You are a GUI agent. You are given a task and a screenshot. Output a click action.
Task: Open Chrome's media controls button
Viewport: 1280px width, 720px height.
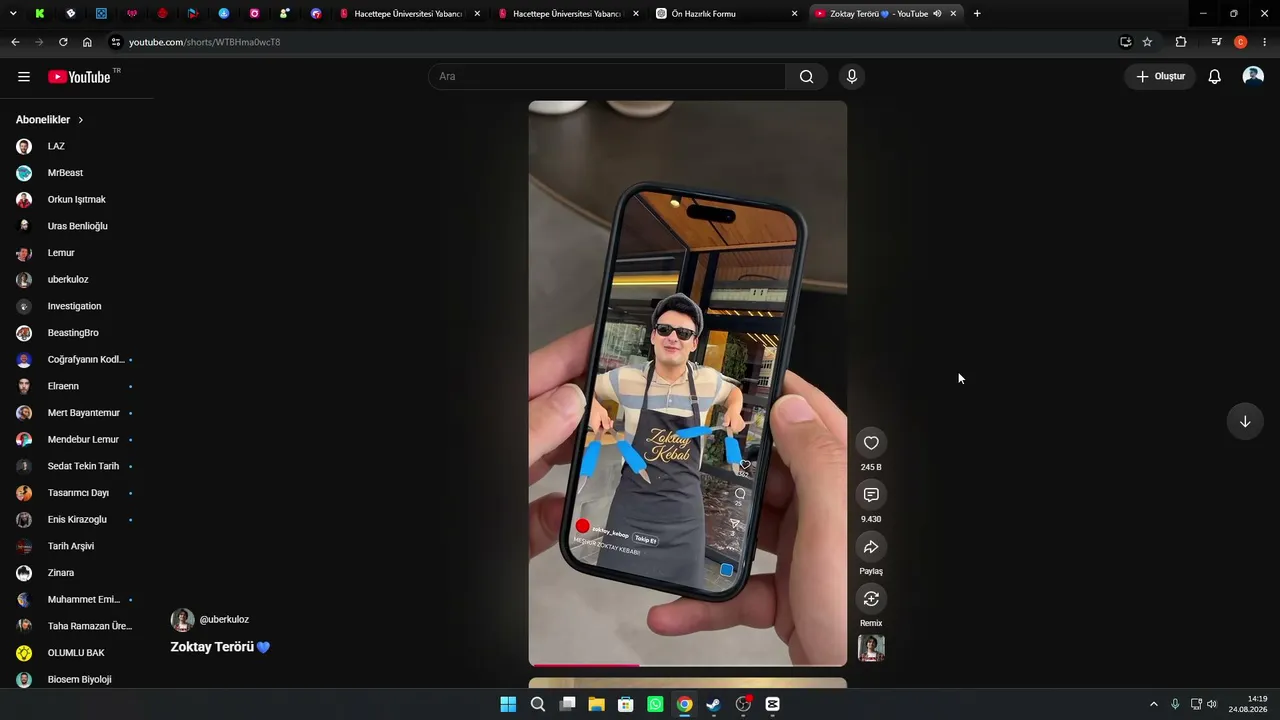coord(1216,42)
